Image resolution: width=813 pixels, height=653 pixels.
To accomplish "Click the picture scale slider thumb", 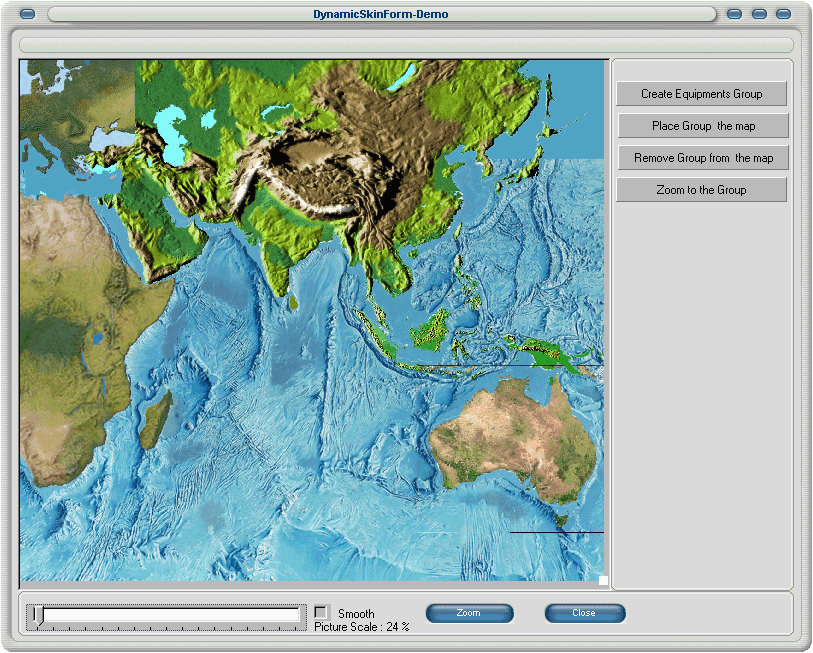I will 38,616.
